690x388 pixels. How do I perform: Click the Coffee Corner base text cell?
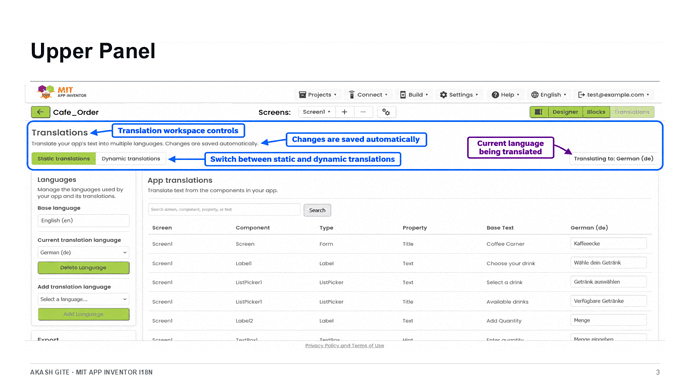point(505,244)
